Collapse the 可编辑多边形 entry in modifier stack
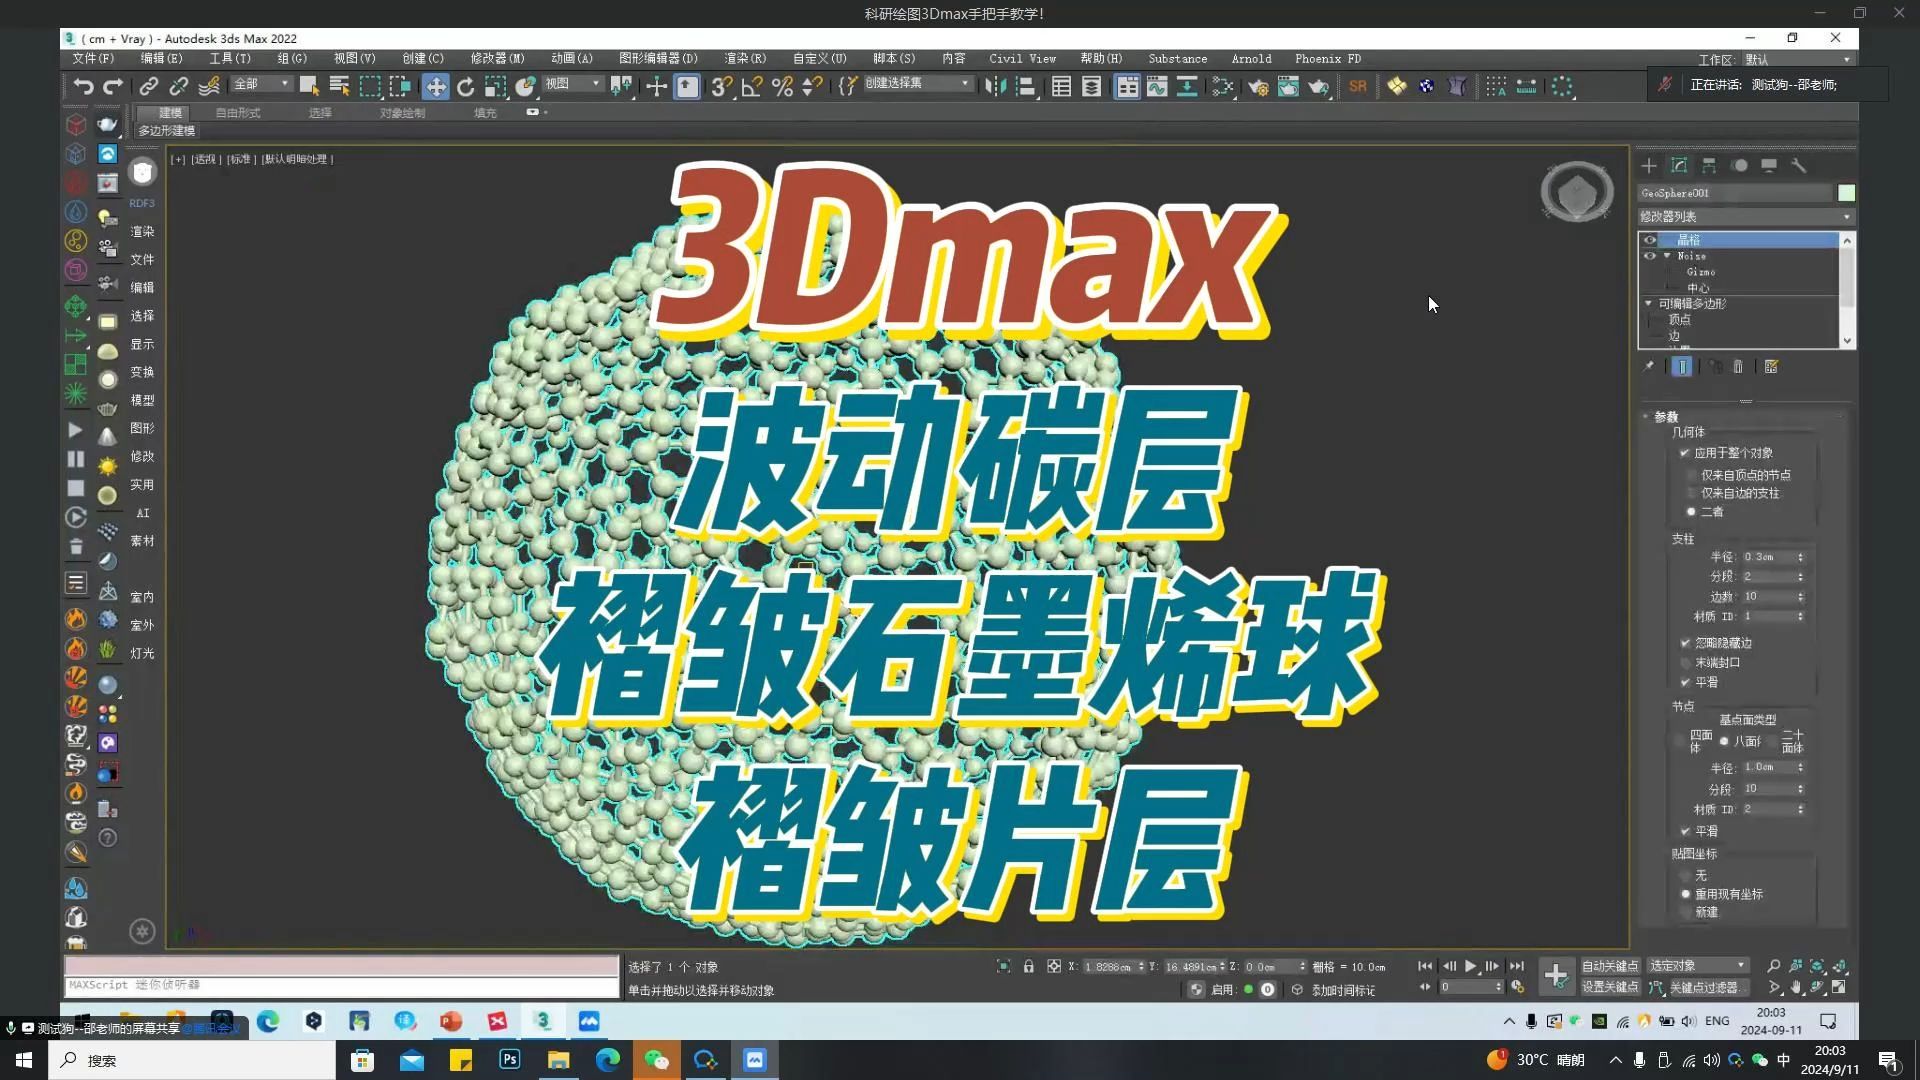Image resolution: width=1920 pixels, height=1080 pixels. point(1648,303)
